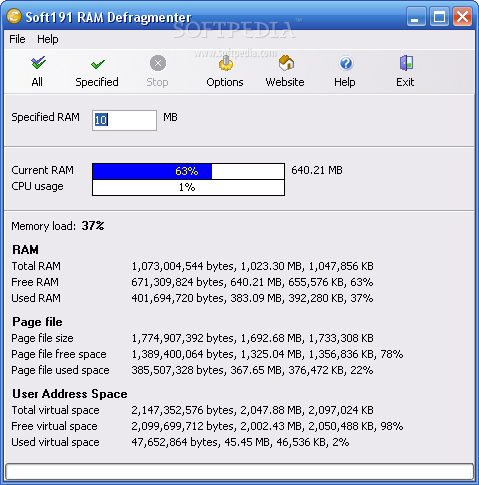The width and height of the screenshot is (479, 485).
Task: Click the Free RAM row value
Action: [x=252, y=282]
